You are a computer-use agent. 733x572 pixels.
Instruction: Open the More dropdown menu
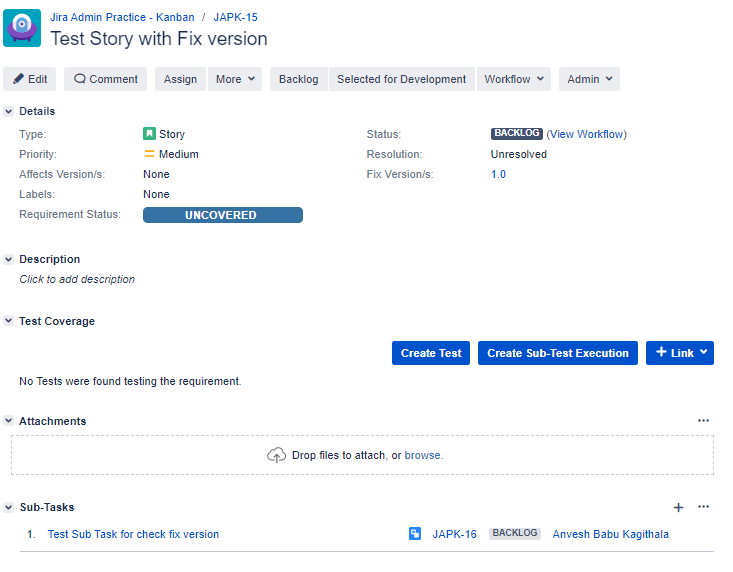click(x=235, y=79)
